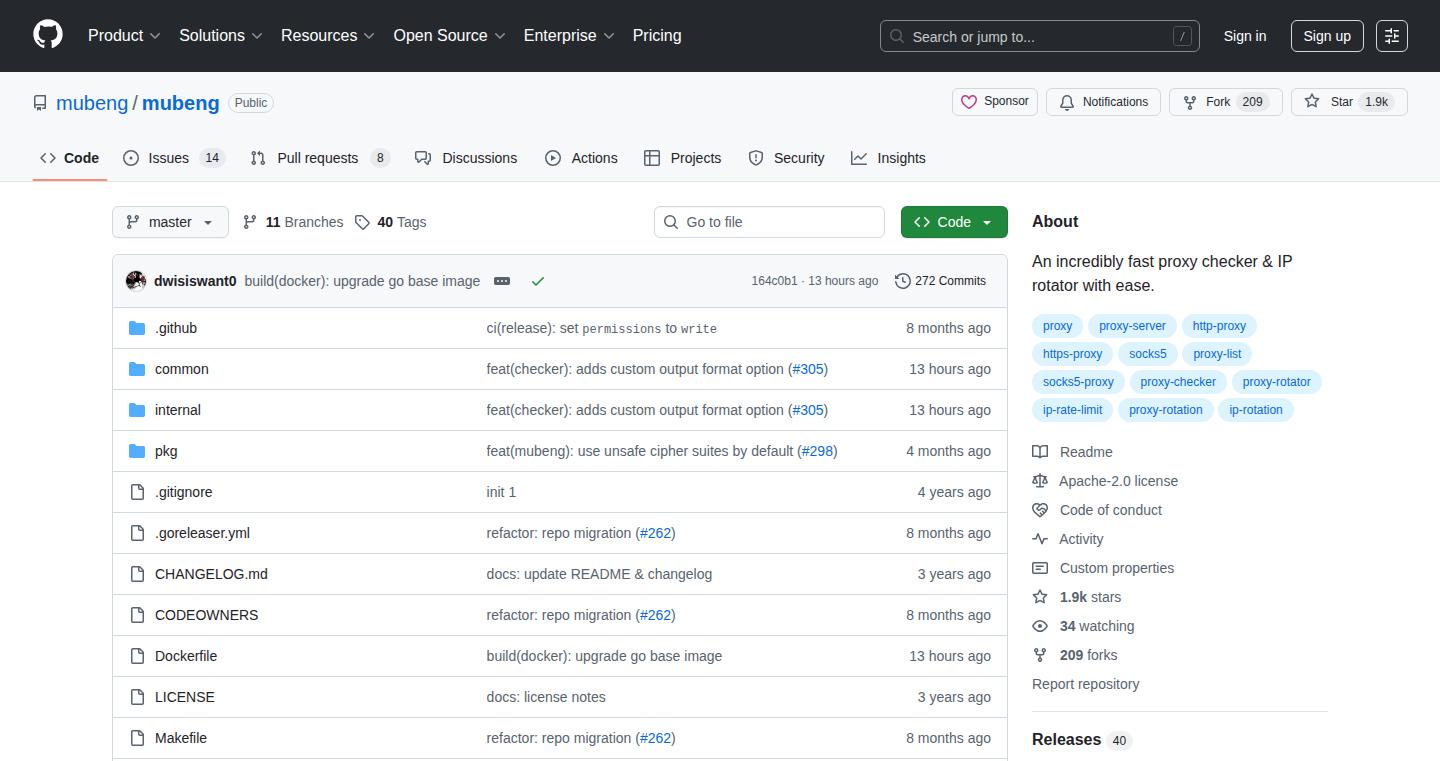Image resolution: width=1440 pixels, height=761 pixels.
Task: Open the internal folder icon
Action: pos(137,410)
